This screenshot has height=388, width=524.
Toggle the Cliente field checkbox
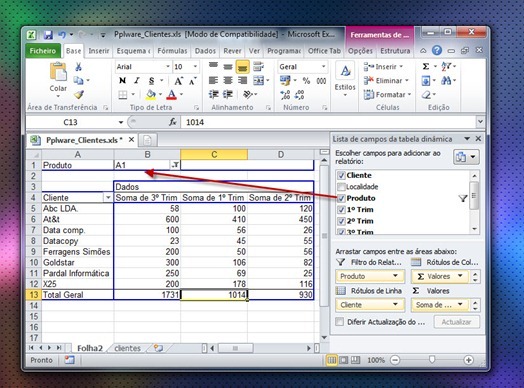coord(341,175)
